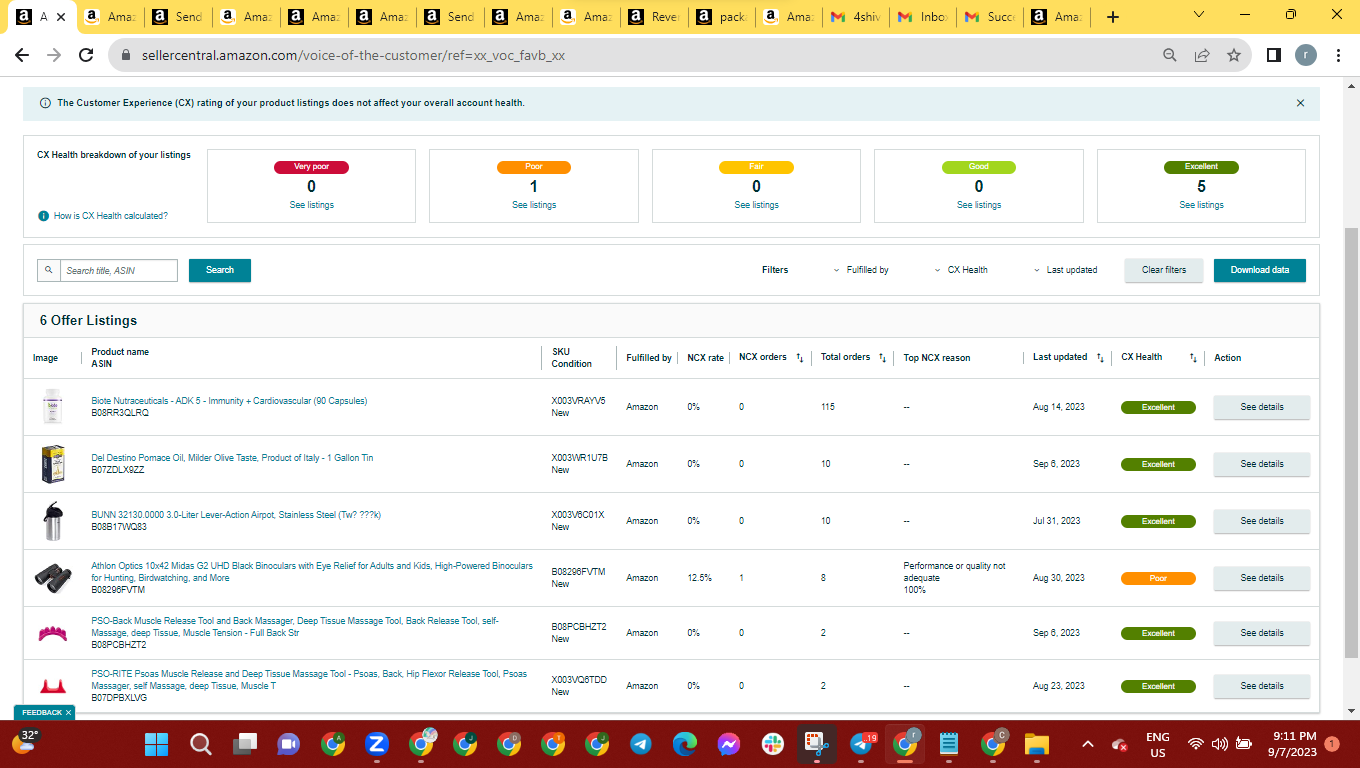Open Del Destino Pomace Oil product link
Screen dimensions: 1360x768
(x=232, y=458)
